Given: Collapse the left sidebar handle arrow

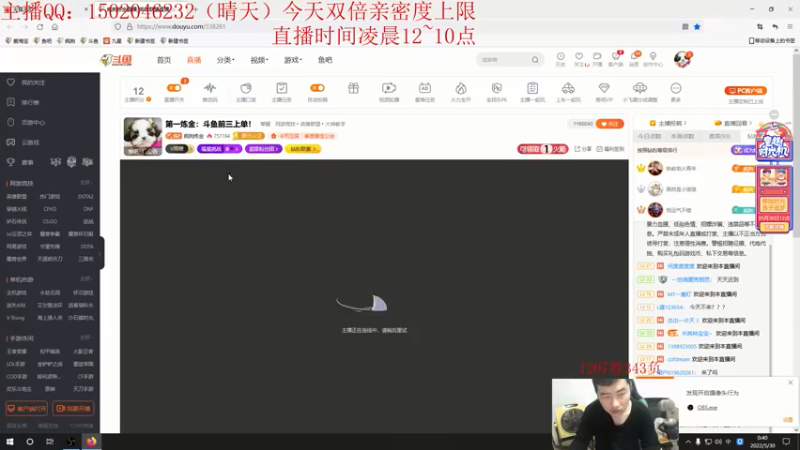Looking at the screenshot, I should [x=101, y=253].
